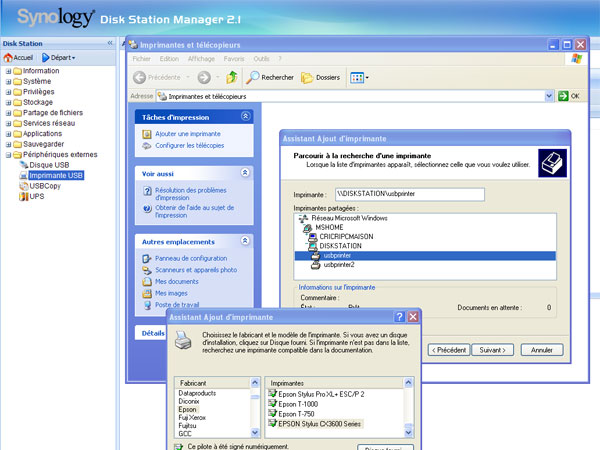
Task: Expand the Applications folder
Action: pos(8,134)
